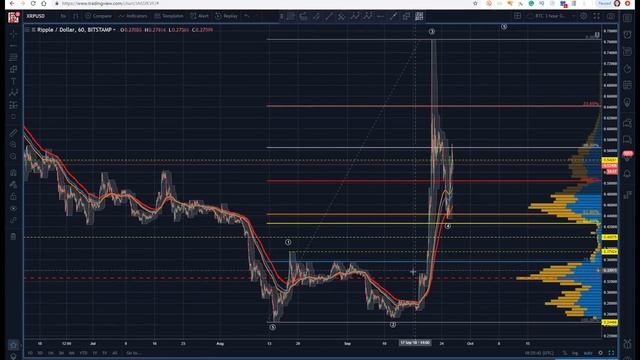Reload the browser page
The height and width of the screenshot is (360, 640).
(33, 3)
